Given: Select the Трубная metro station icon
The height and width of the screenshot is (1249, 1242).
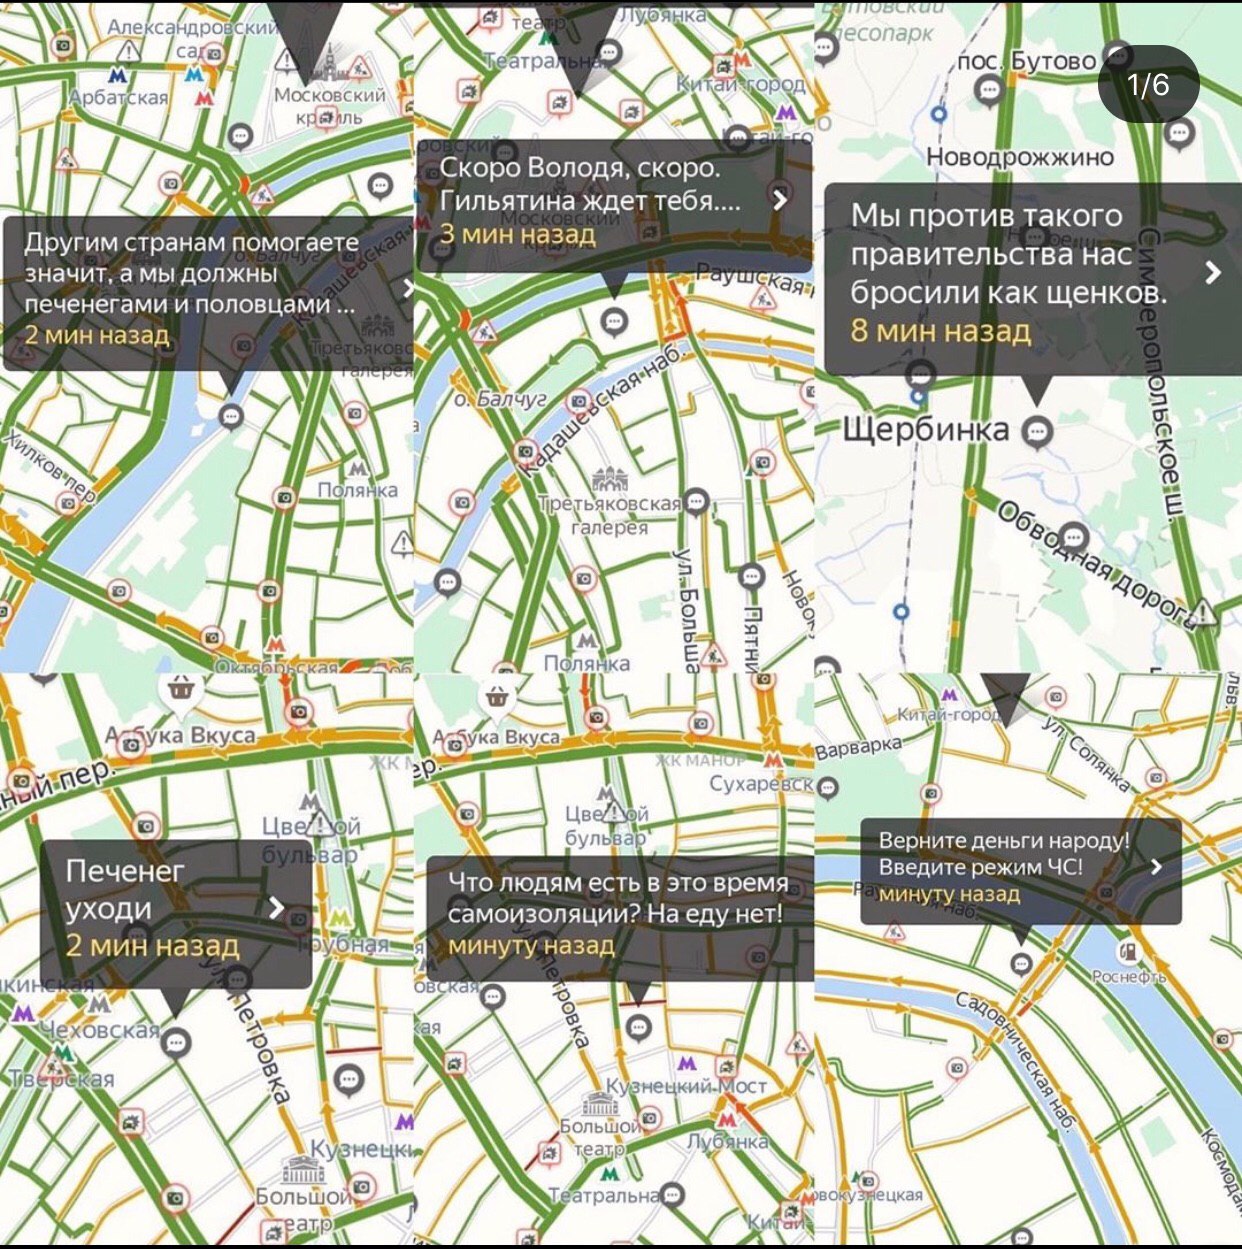Looking at the screenshot, I should [x=343, y=917].
